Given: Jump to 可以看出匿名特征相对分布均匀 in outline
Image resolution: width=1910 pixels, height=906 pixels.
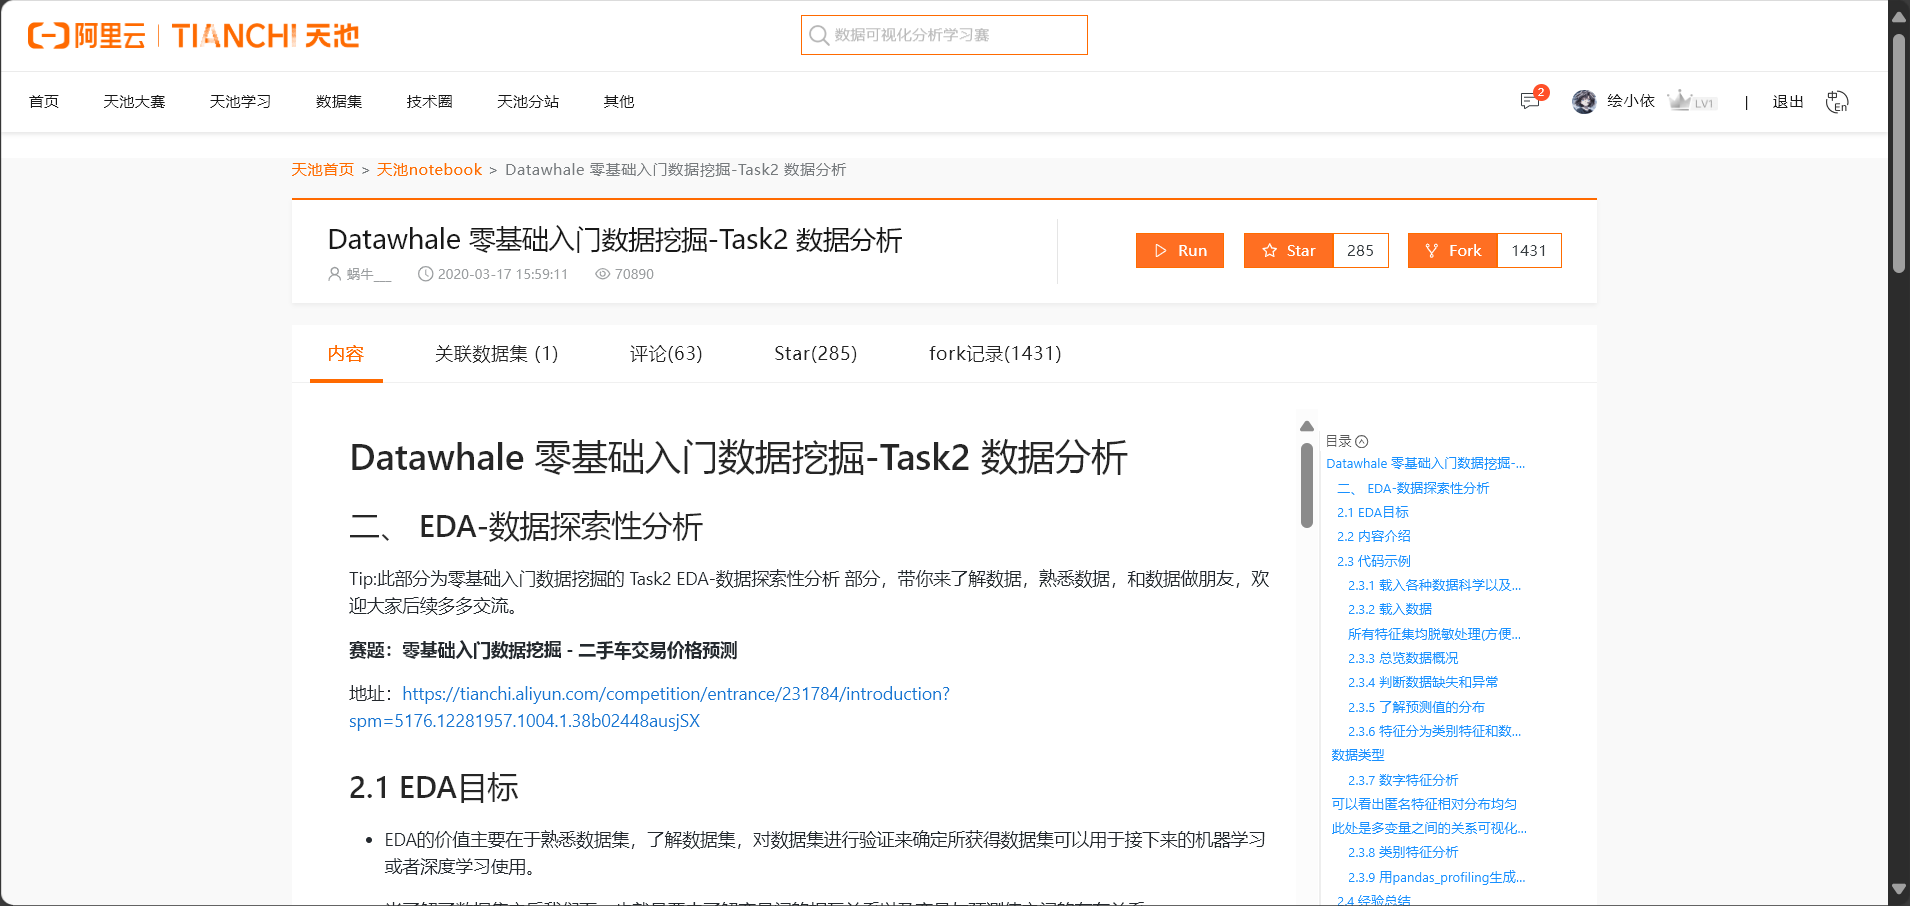Looking at the screenshot, I should coord(1424,804).
